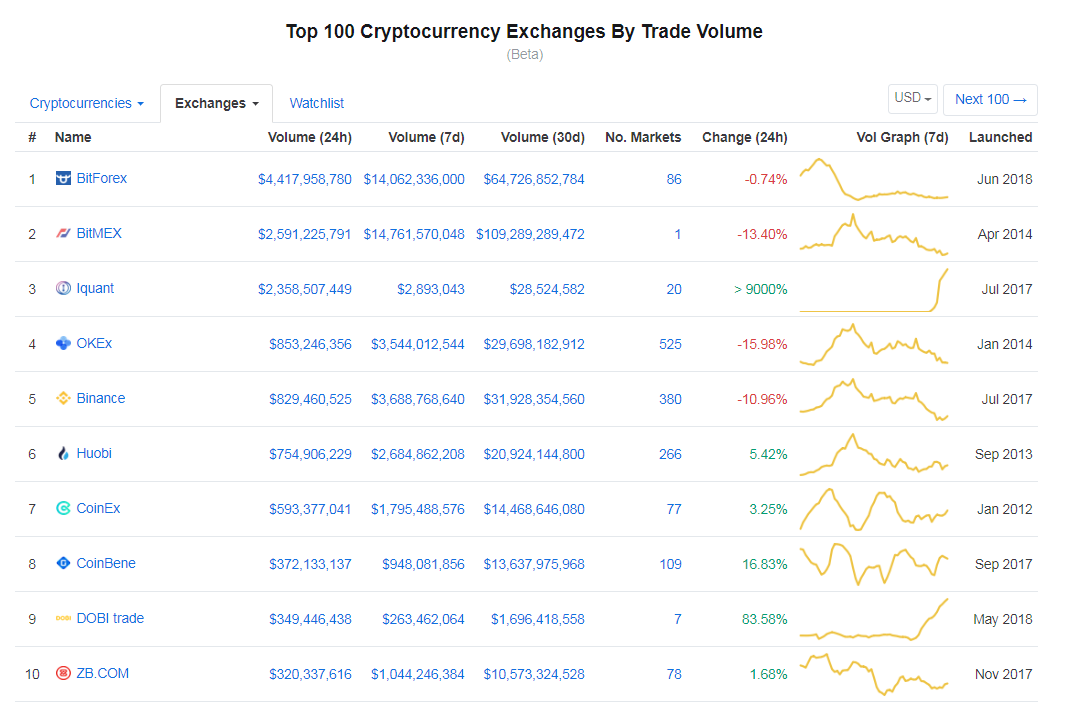Click Iquant 24h volume $2,358,507,449

[304, 289]
